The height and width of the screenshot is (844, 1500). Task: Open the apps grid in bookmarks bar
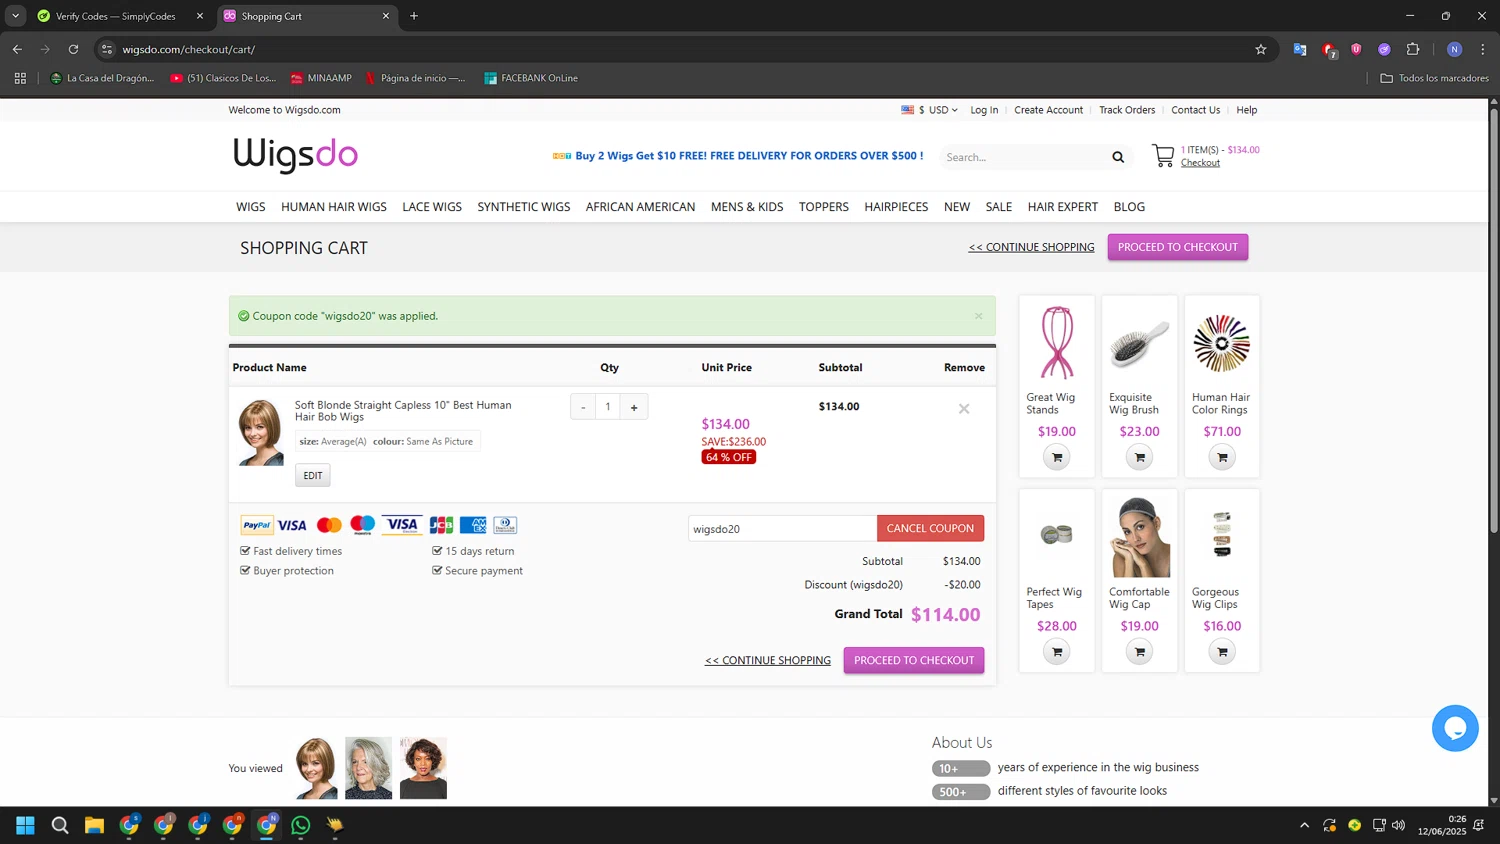pyautogui.click(x=20, y=78)
